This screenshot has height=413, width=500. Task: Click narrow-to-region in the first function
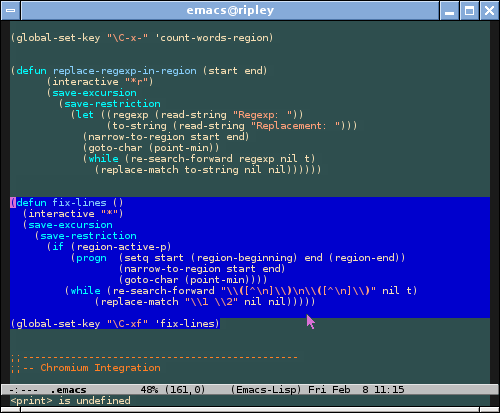tap(136, 137)
